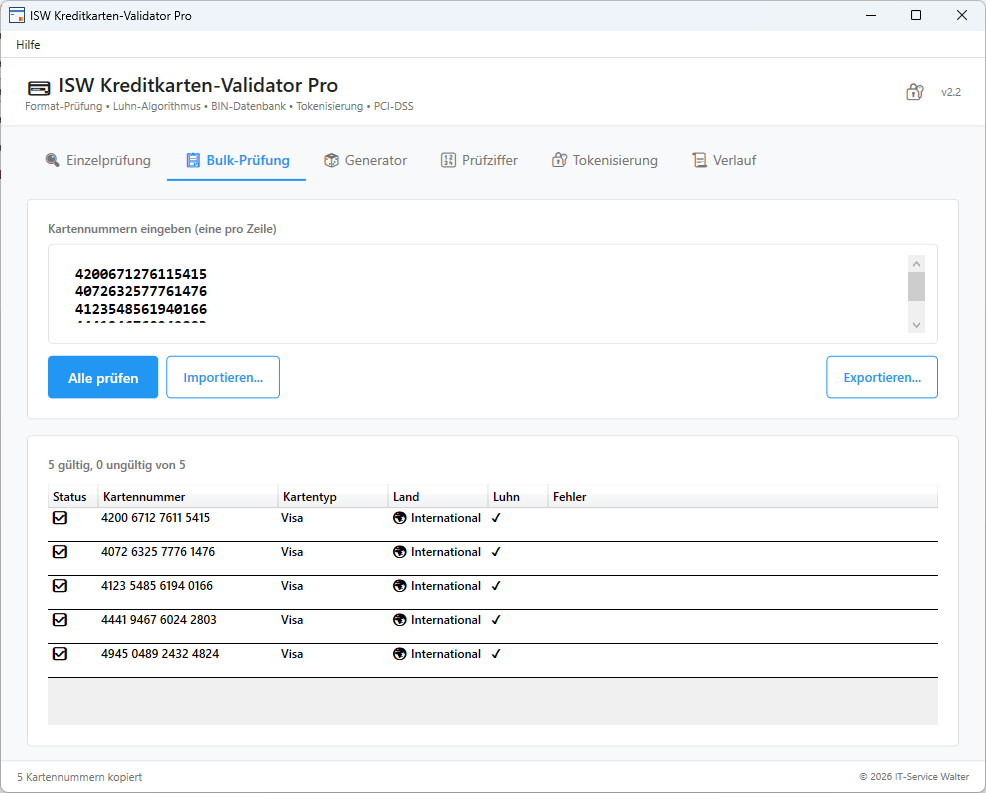Click the padlock icon beside version v2.2

click(914, 91)
